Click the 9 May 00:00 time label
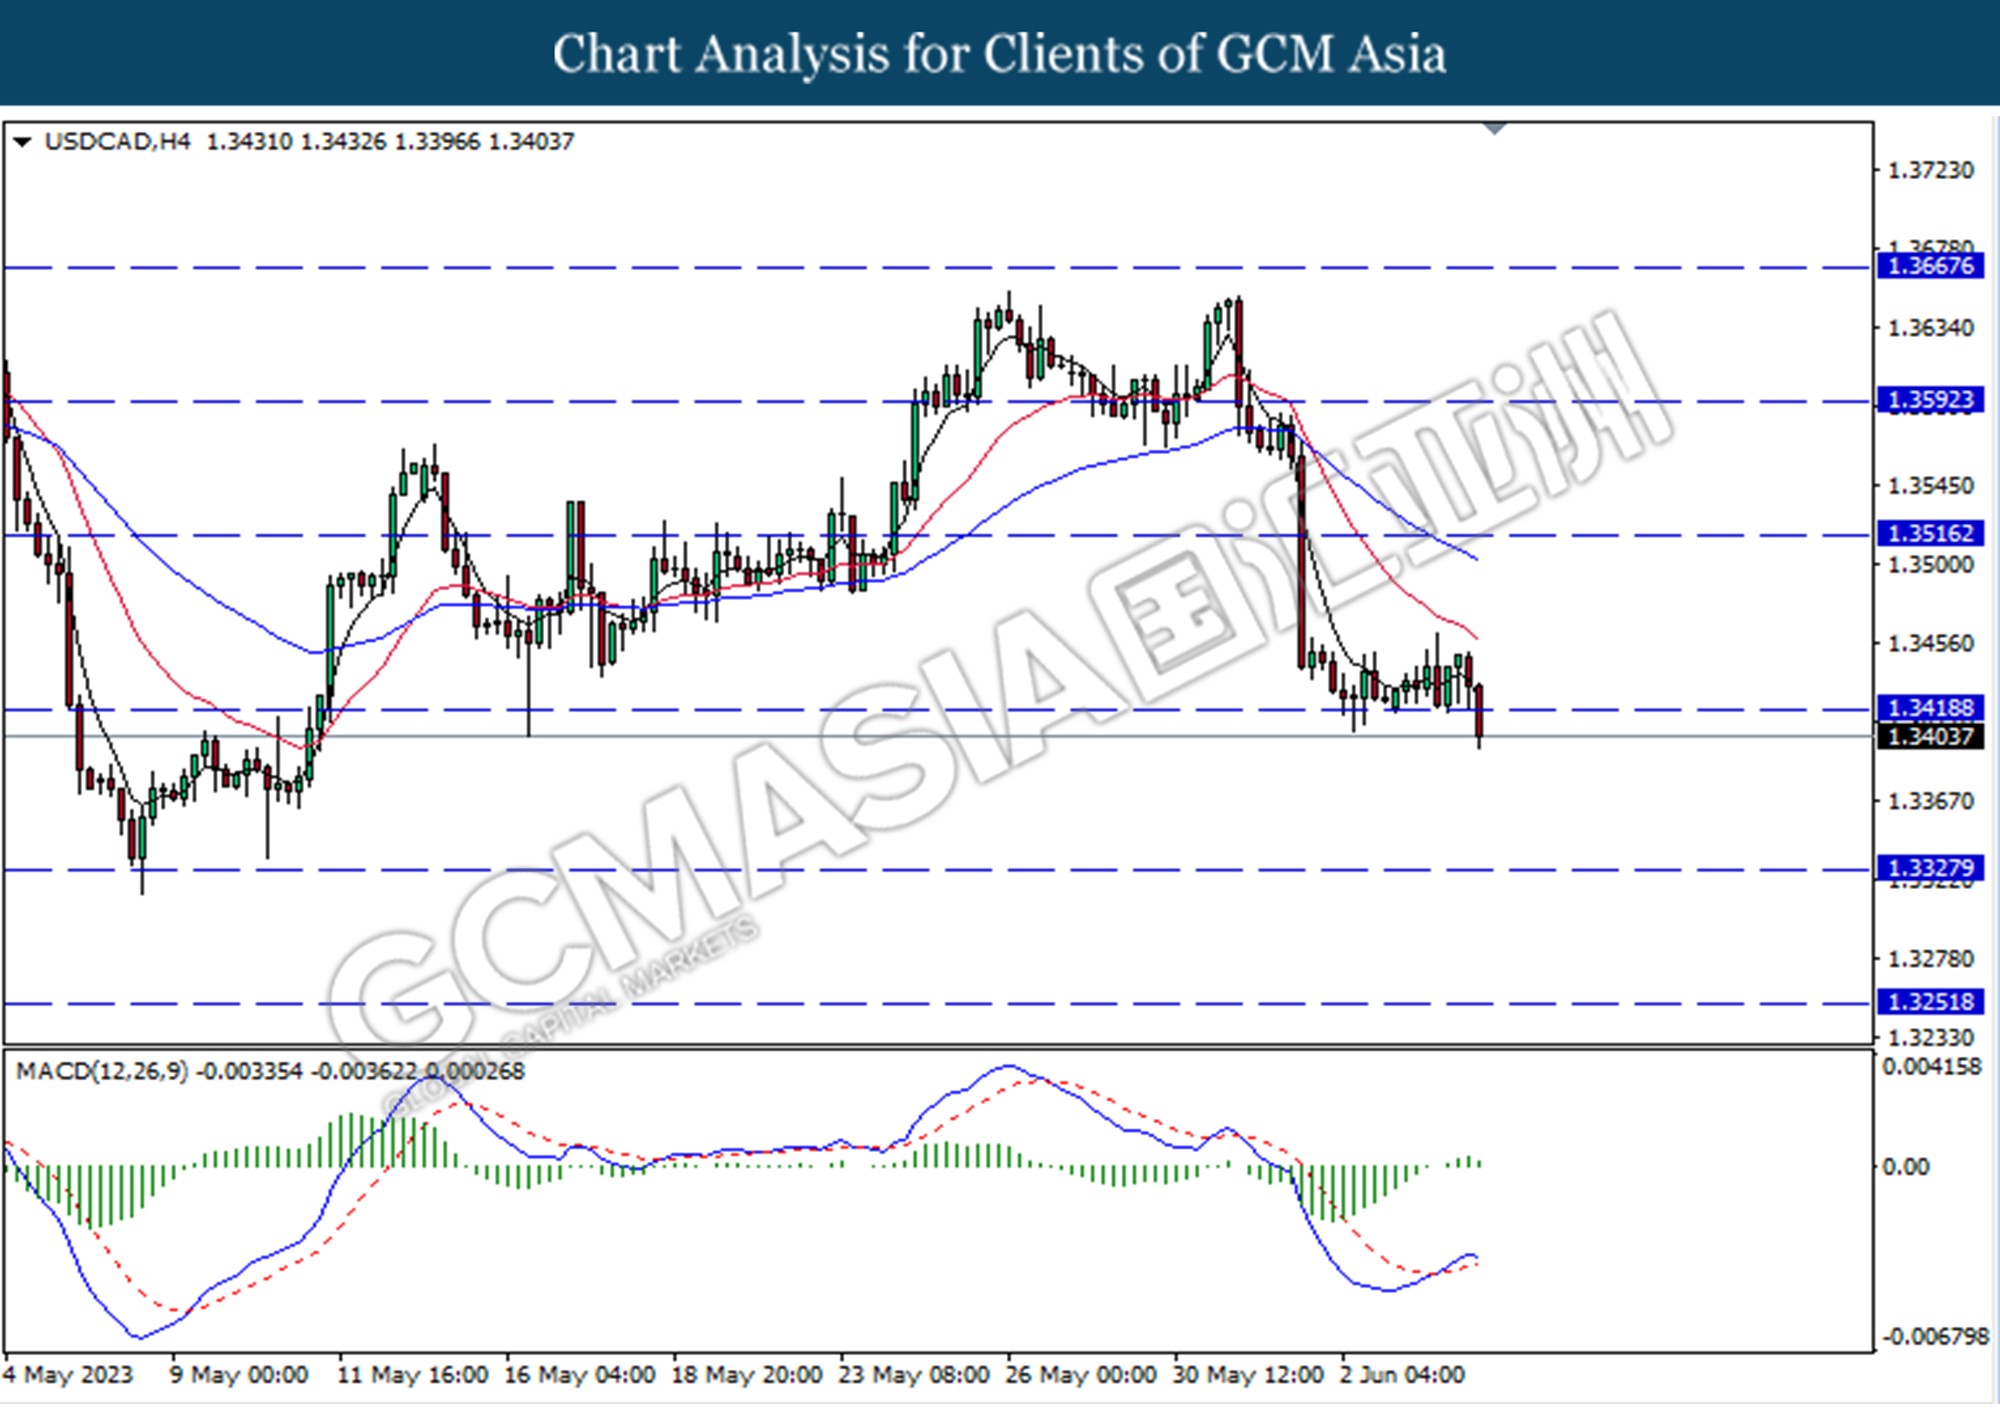Image resolution: width=2000 pixels, height=1428 pixels. (x=239, y=1376)
